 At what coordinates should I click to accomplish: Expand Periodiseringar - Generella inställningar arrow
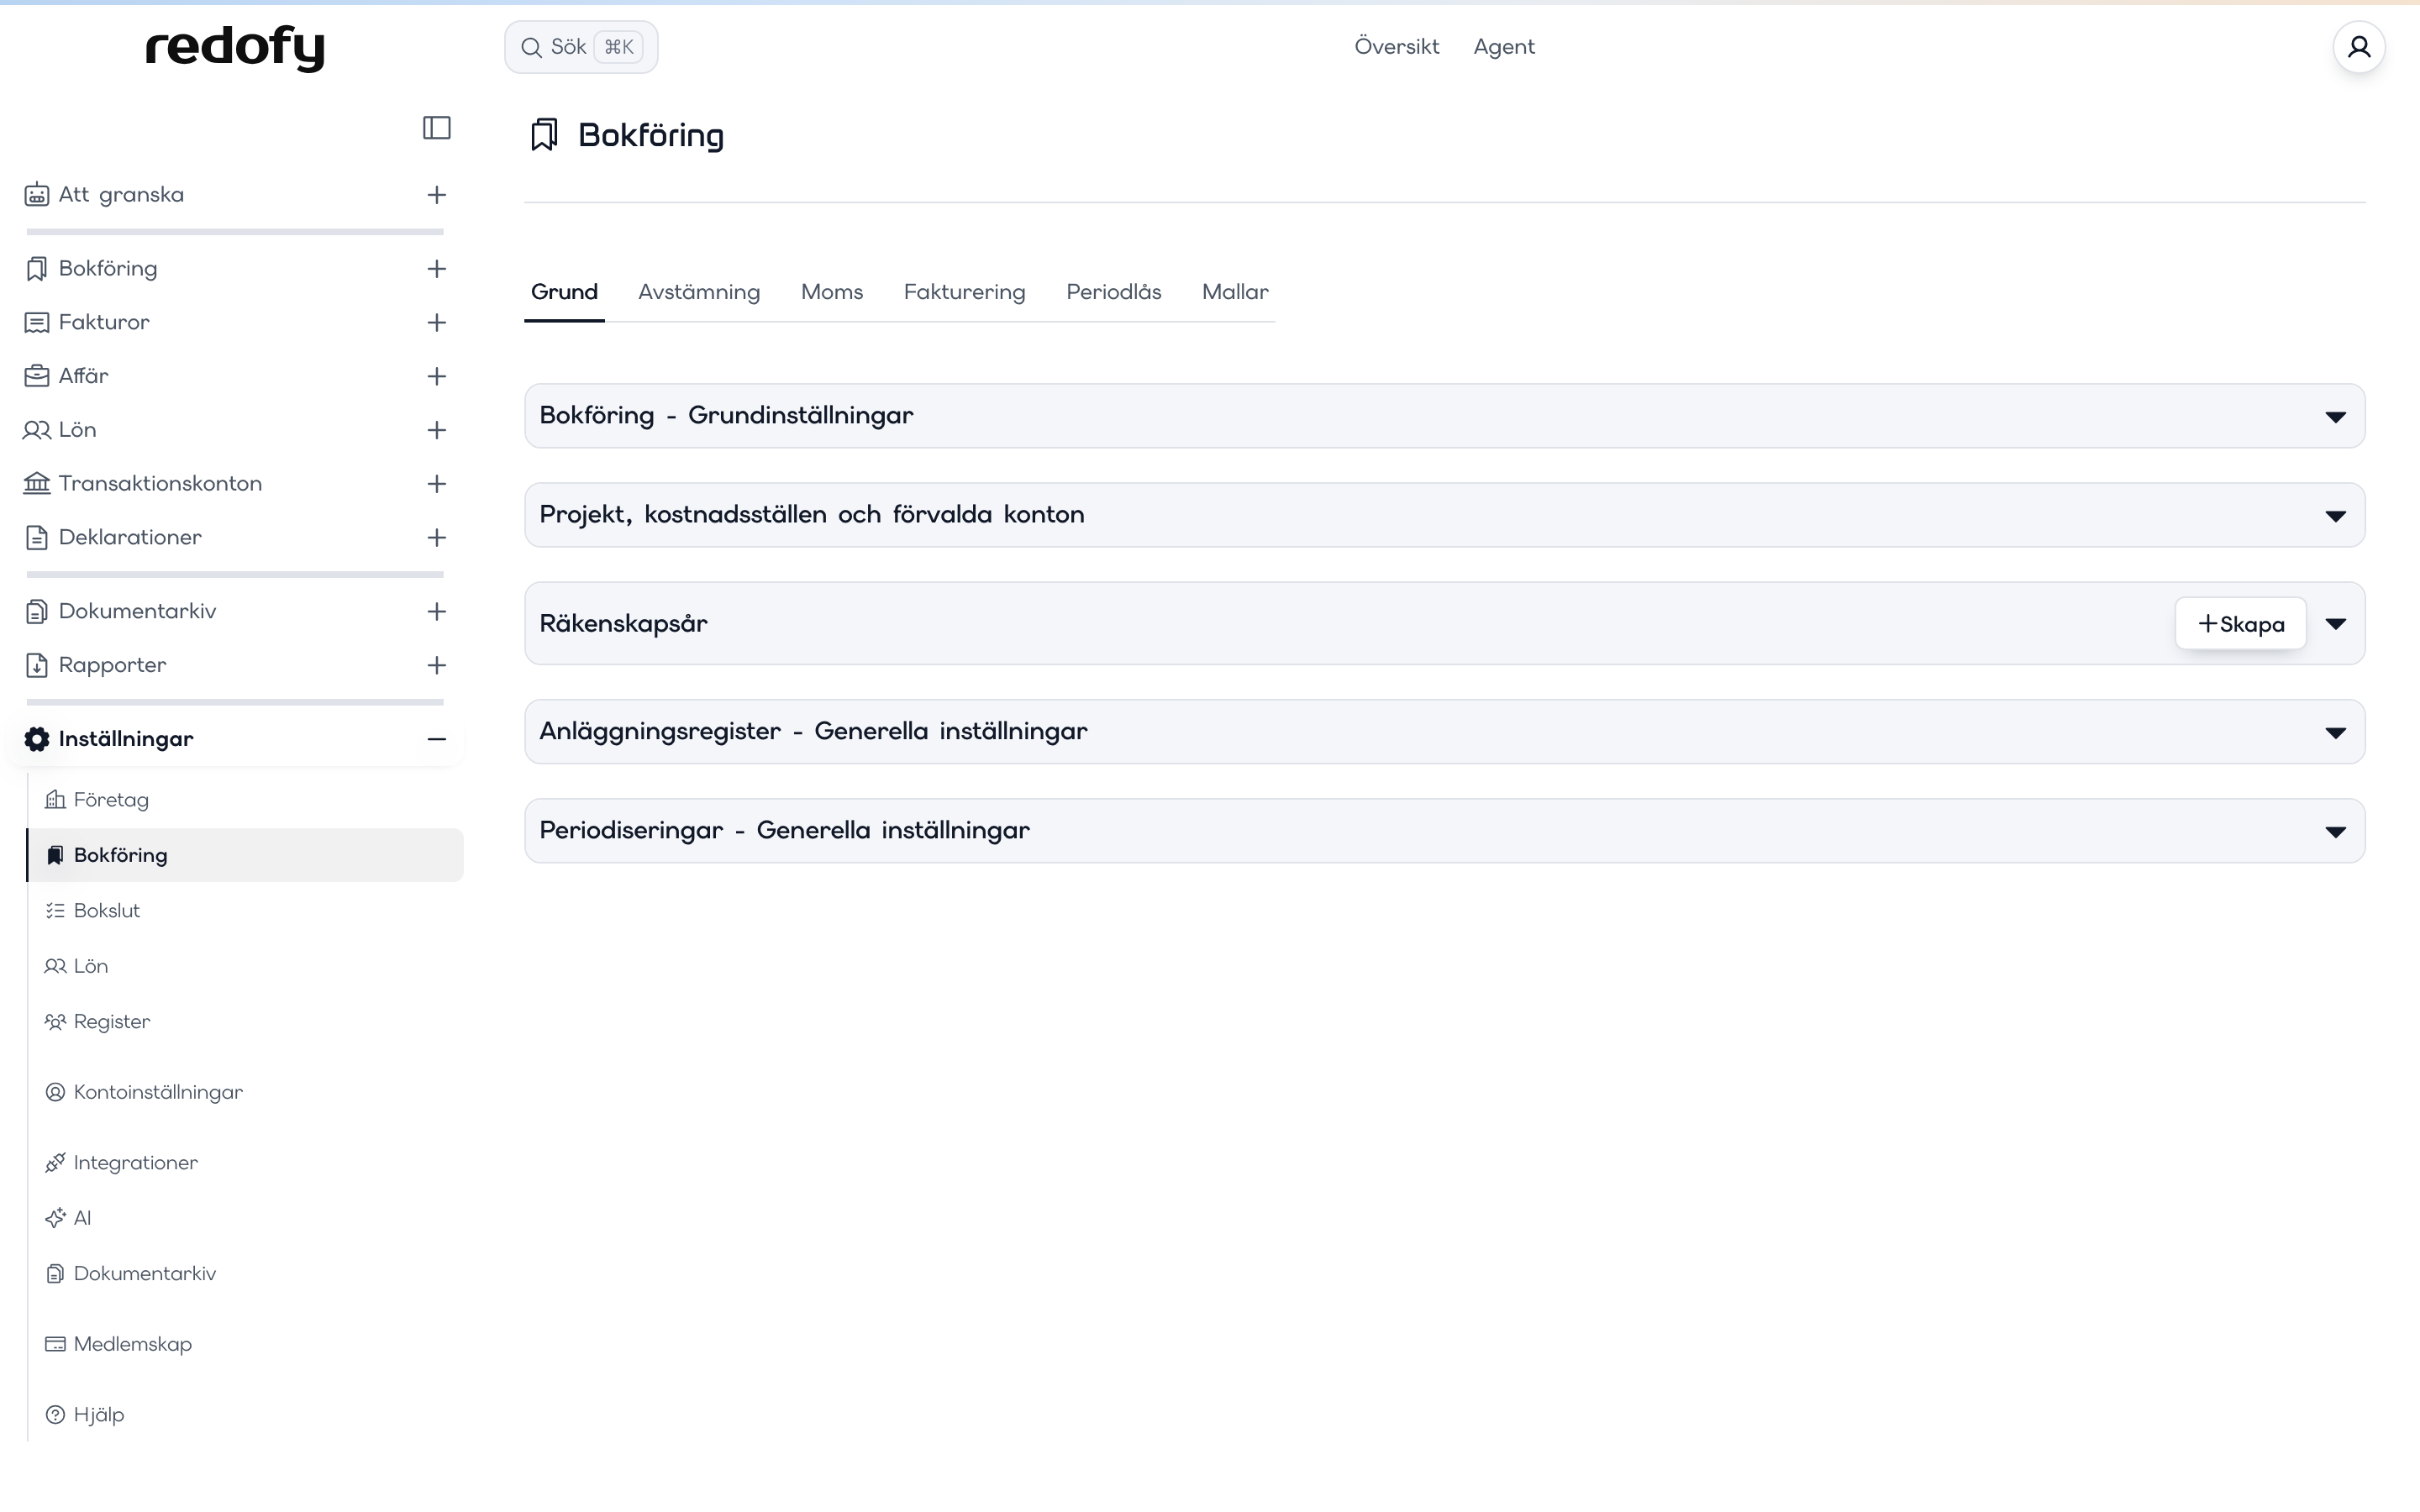(x=2335, y=832)
